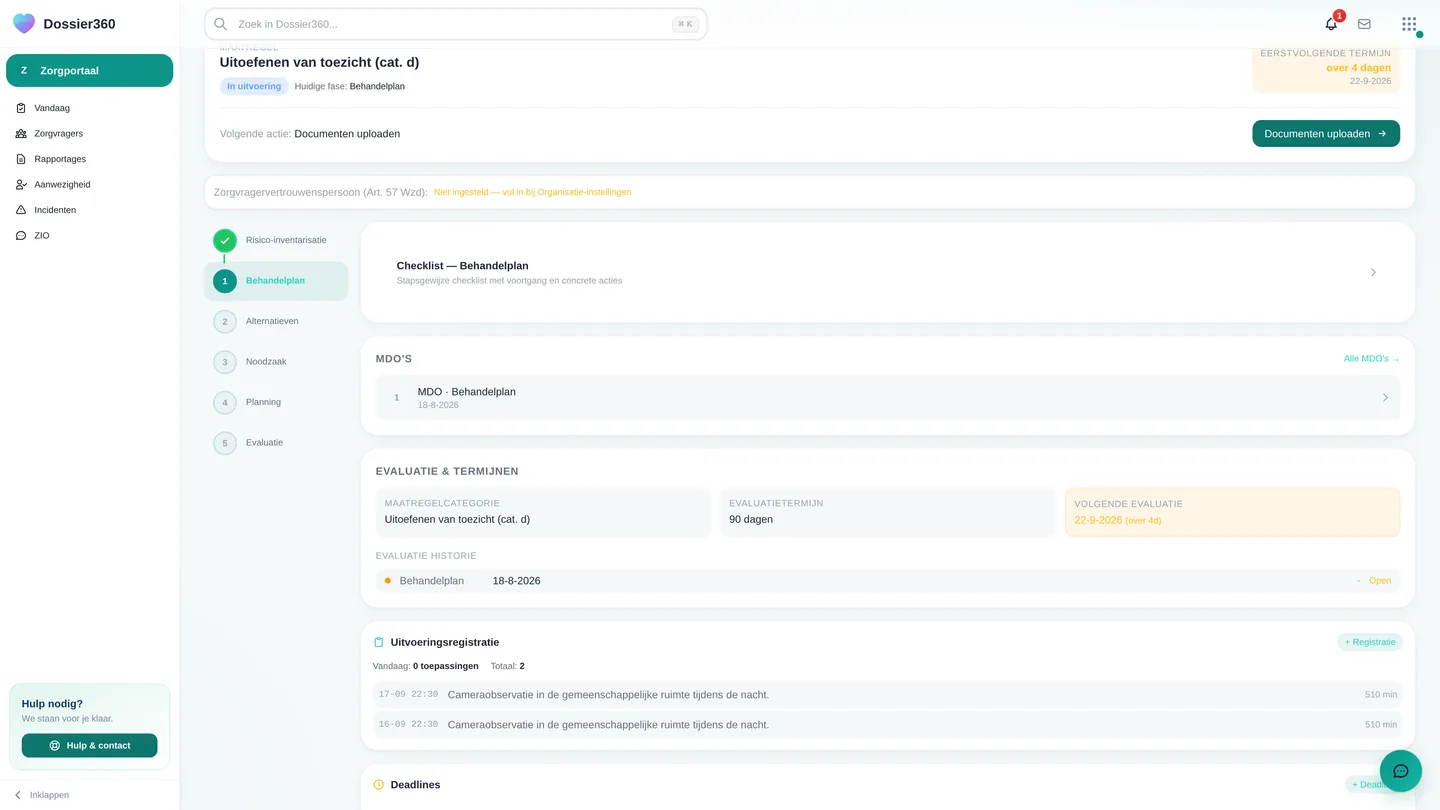Screen dimensions: 1440x810
Task: Click the Hulp & contact button
Action: [90, 745]
